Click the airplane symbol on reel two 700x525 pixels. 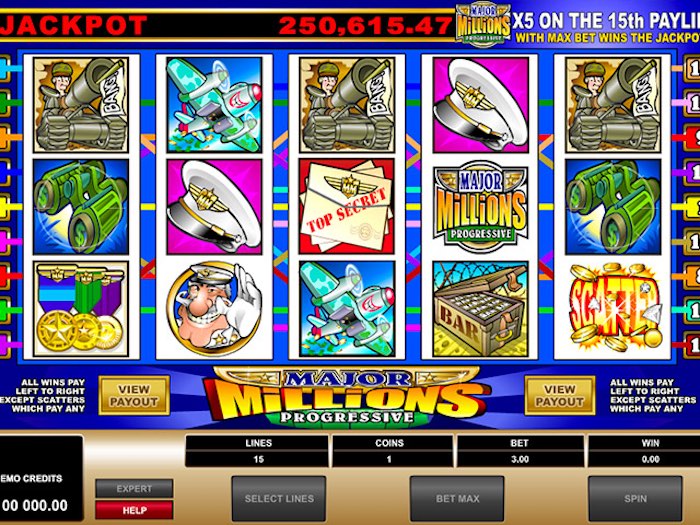coord(214,104)
